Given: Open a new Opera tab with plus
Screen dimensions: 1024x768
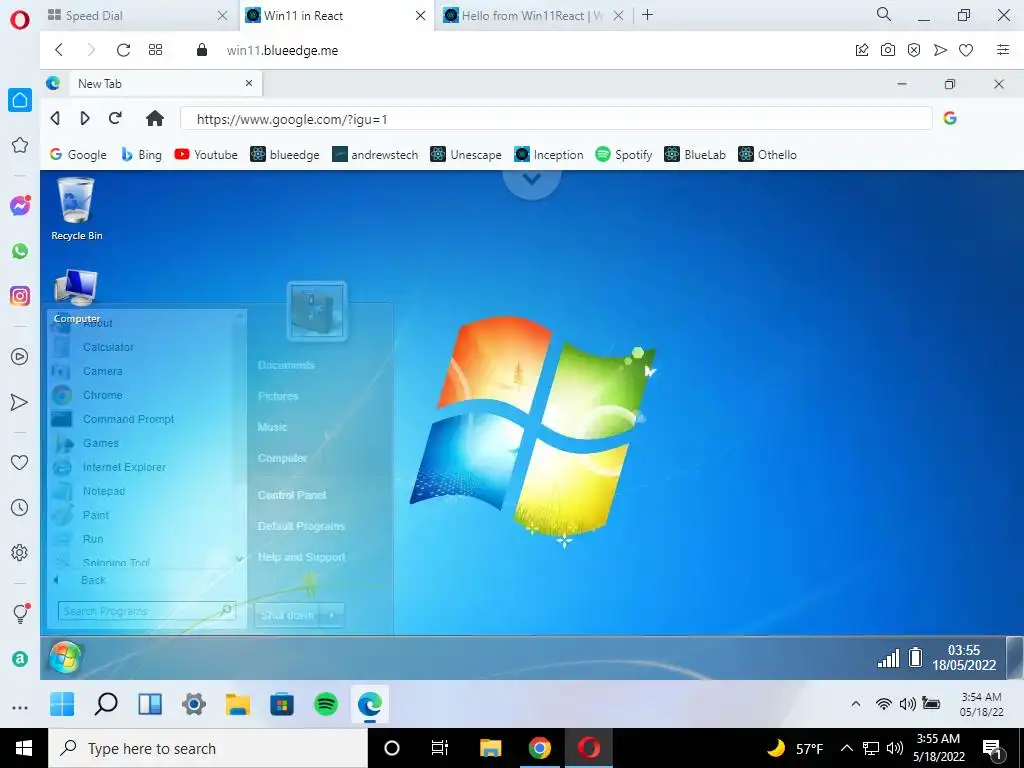Looking at the screenshot, I should click(647, 15).
